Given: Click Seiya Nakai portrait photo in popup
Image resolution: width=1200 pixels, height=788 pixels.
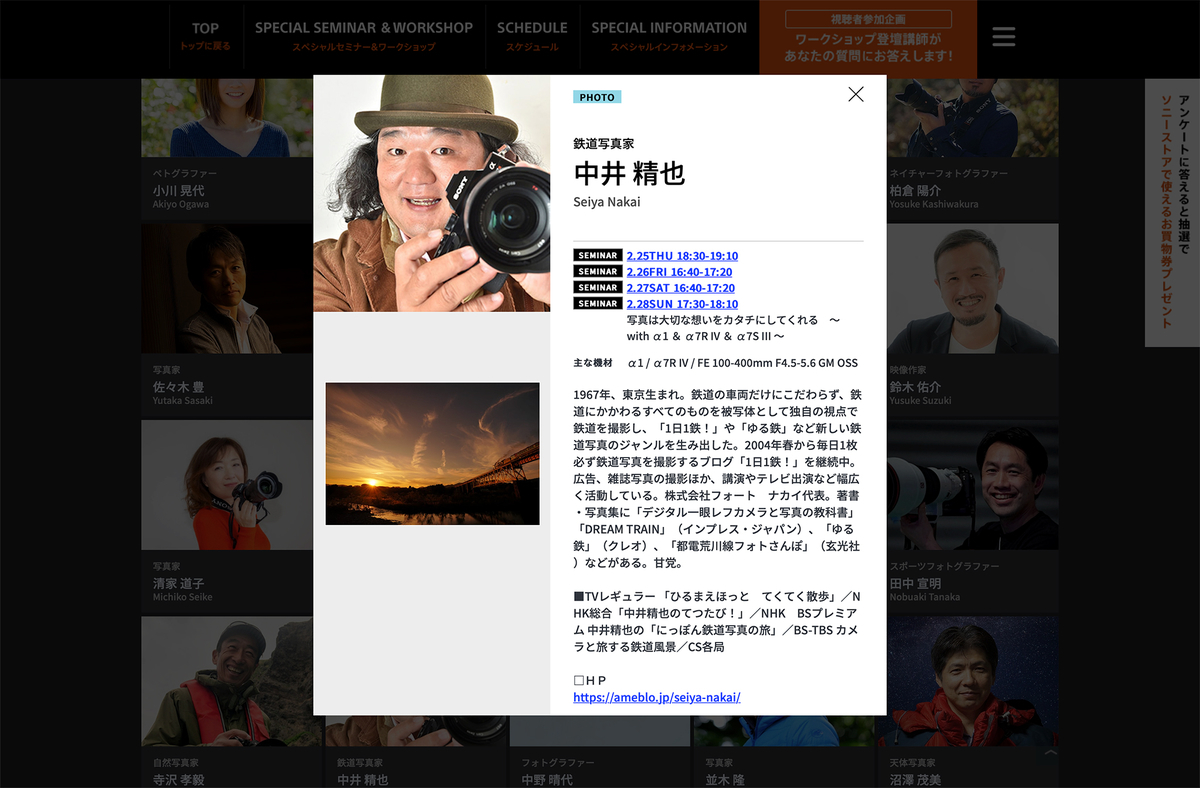Looking at the screenshot, I should (x=432, y=193).
